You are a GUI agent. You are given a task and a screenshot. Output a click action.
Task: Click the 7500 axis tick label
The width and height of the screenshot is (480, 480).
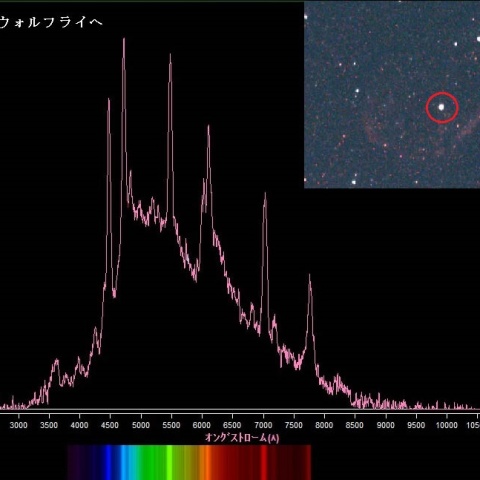point(294,425)
